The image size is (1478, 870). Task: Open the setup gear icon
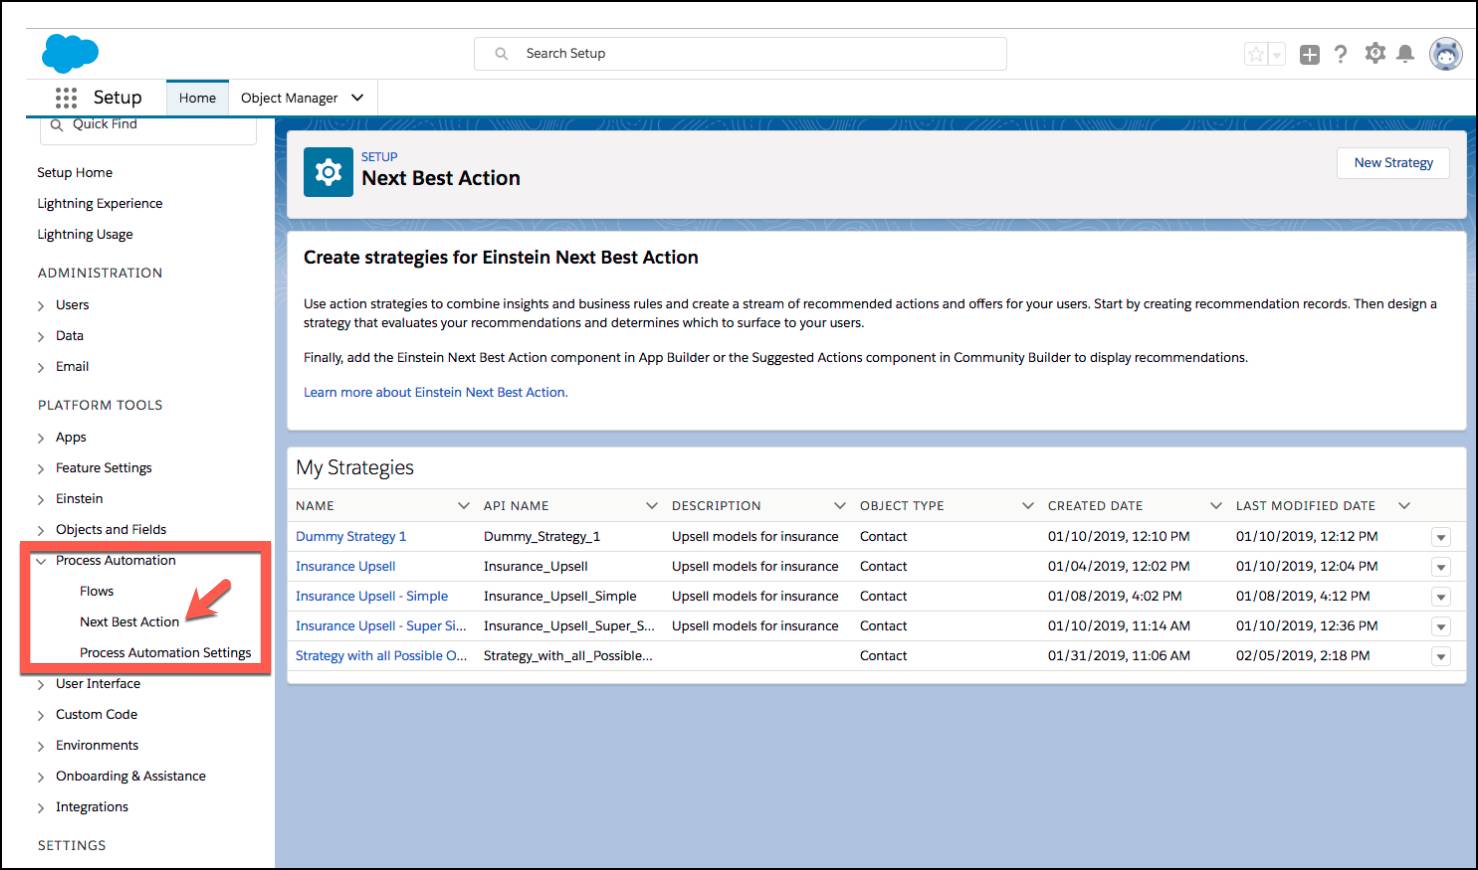click(x=1375, y=53)
